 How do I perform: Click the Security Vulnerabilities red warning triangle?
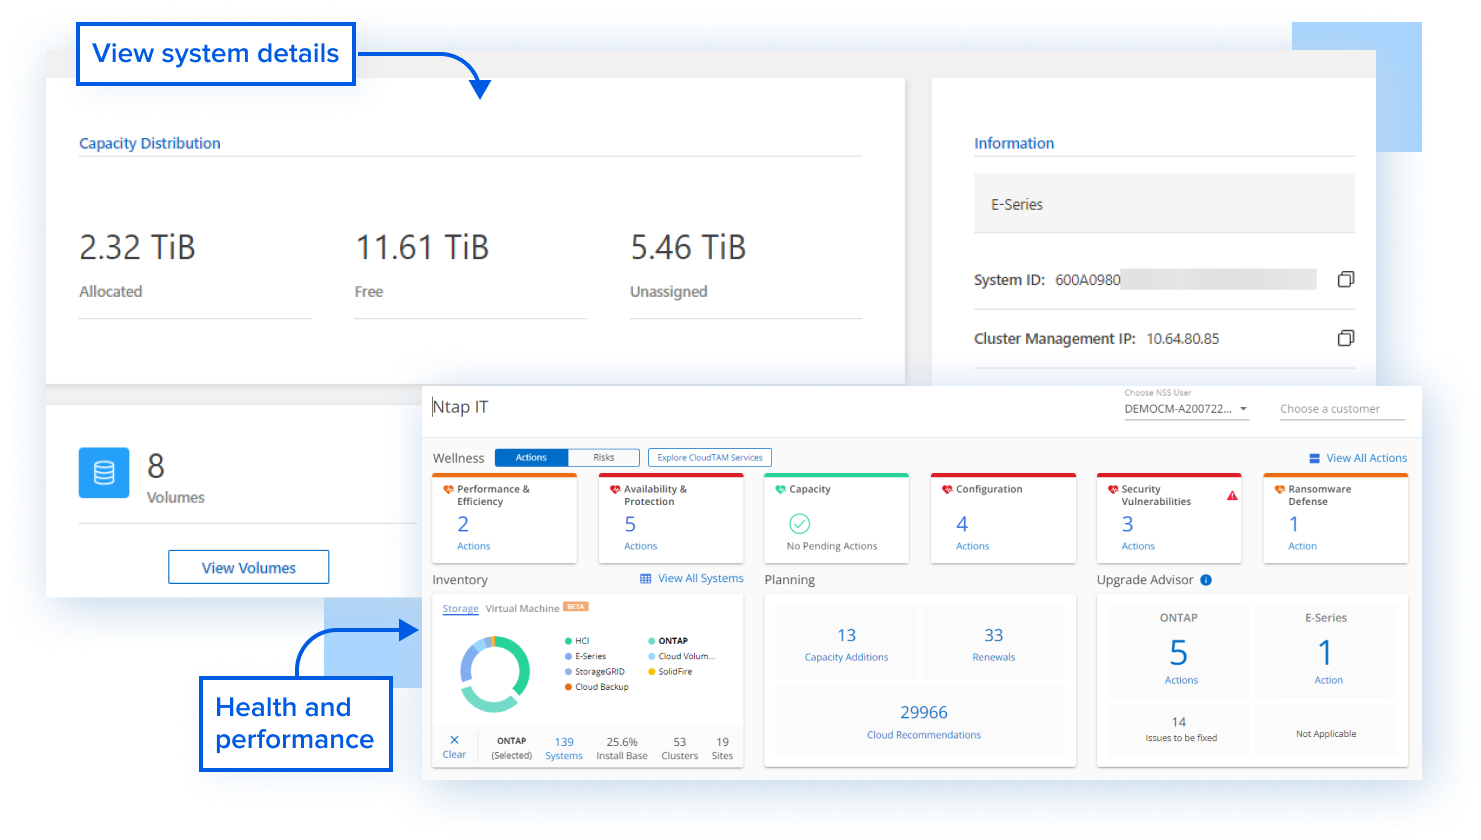[x=1232, y=495]
